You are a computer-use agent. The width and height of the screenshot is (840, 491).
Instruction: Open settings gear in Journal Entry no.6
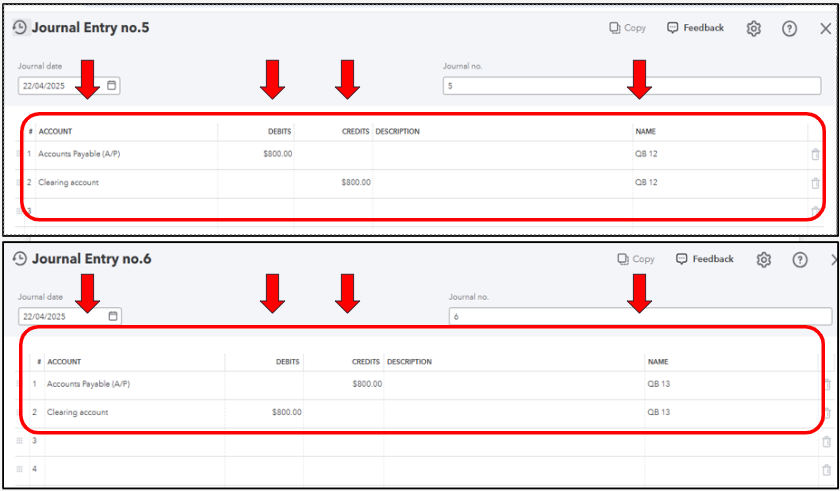tap(763, 260)
